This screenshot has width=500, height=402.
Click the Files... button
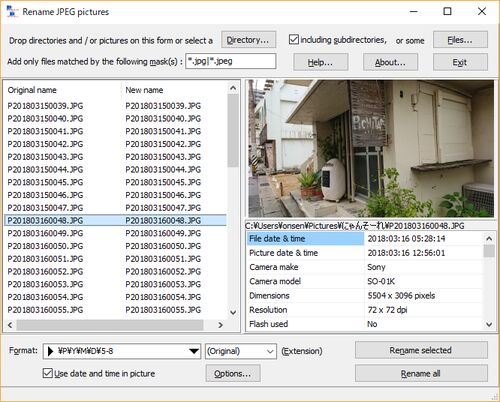tap(460, 40)
